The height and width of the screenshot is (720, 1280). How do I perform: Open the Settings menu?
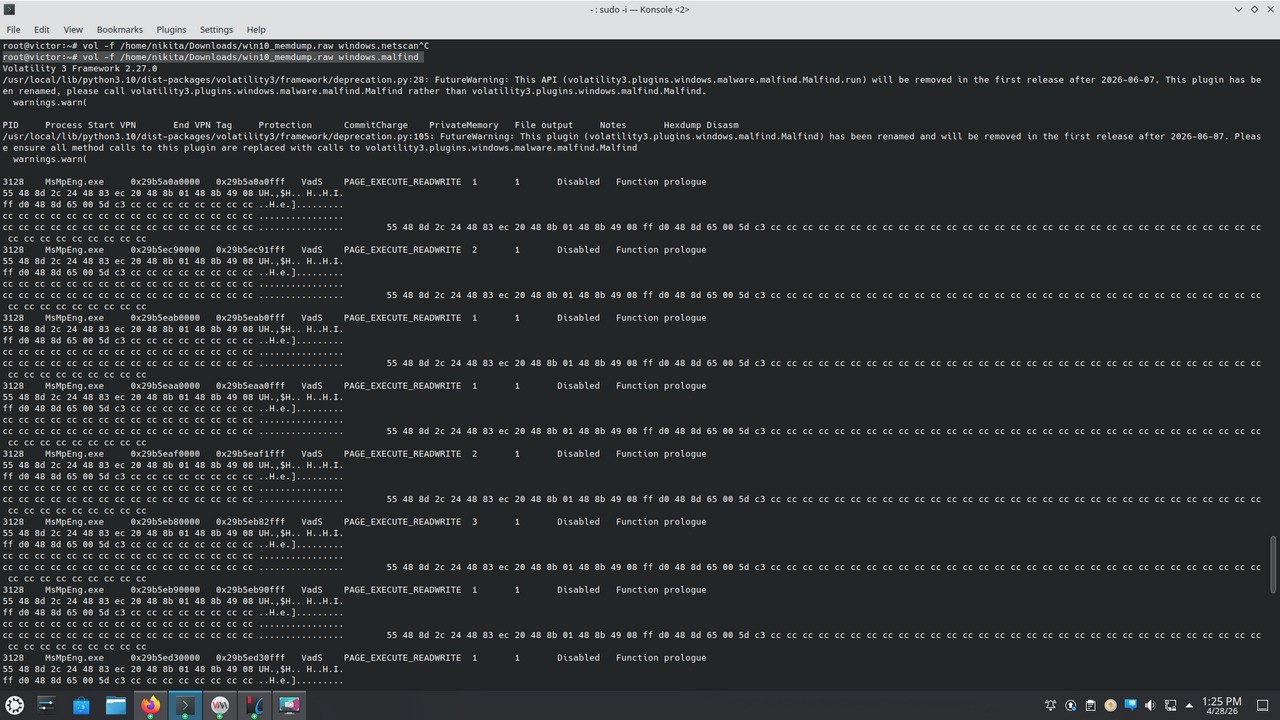click(x=216, y=30)
